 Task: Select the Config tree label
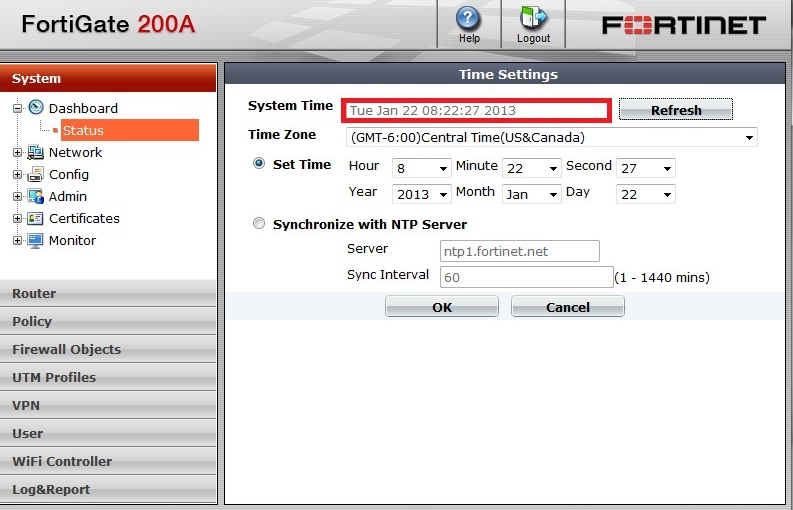coord(69,175)
